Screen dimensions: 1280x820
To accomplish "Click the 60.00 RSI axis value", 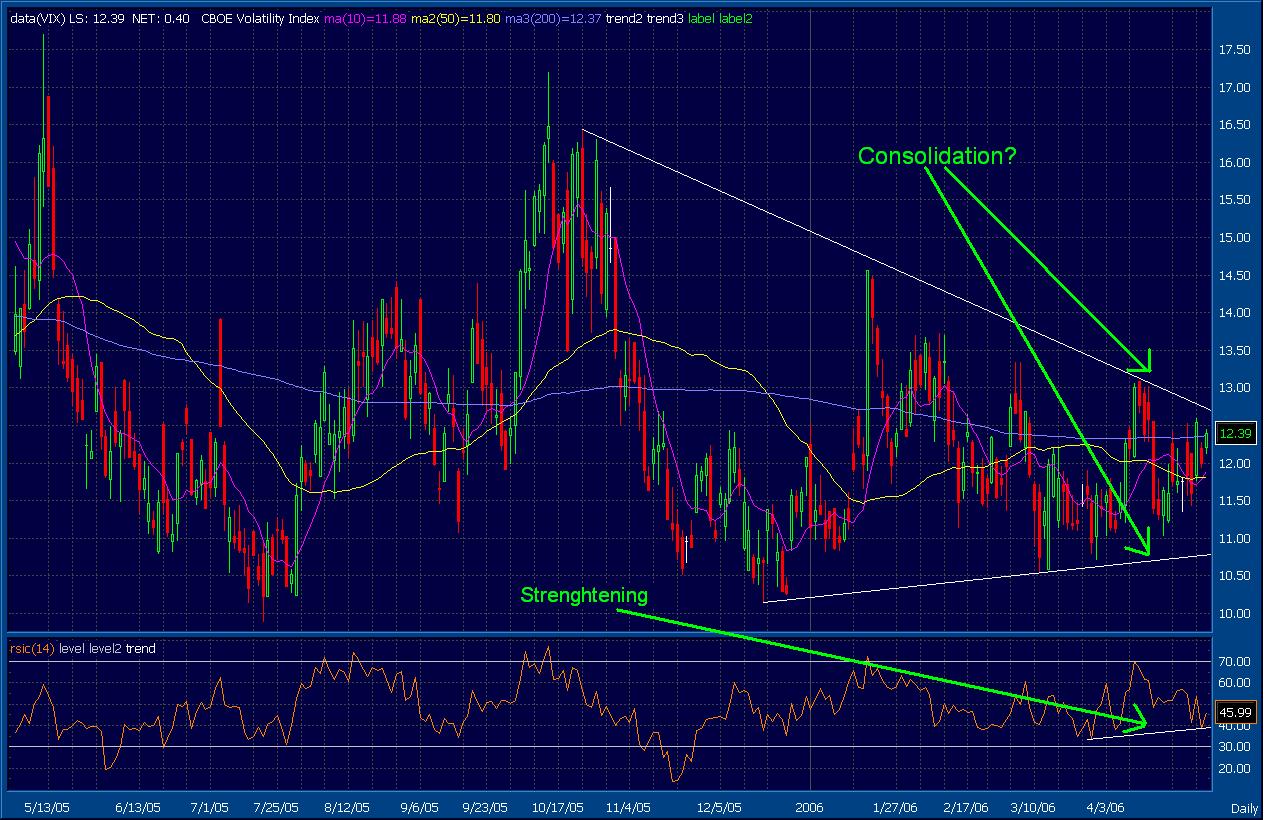I will pyautogui.click(x=1235, y=682).
